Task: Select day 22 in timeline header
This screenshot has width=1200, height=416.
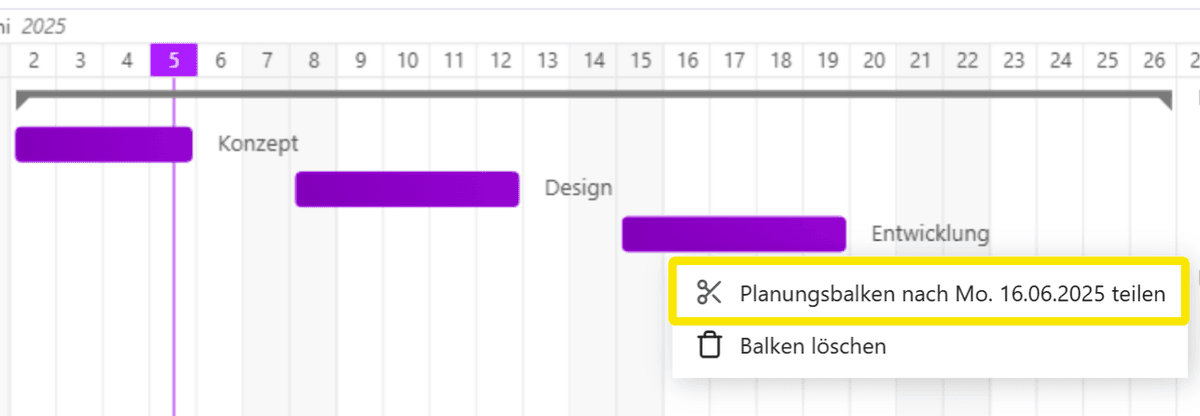Action: [x=967, y=60]
